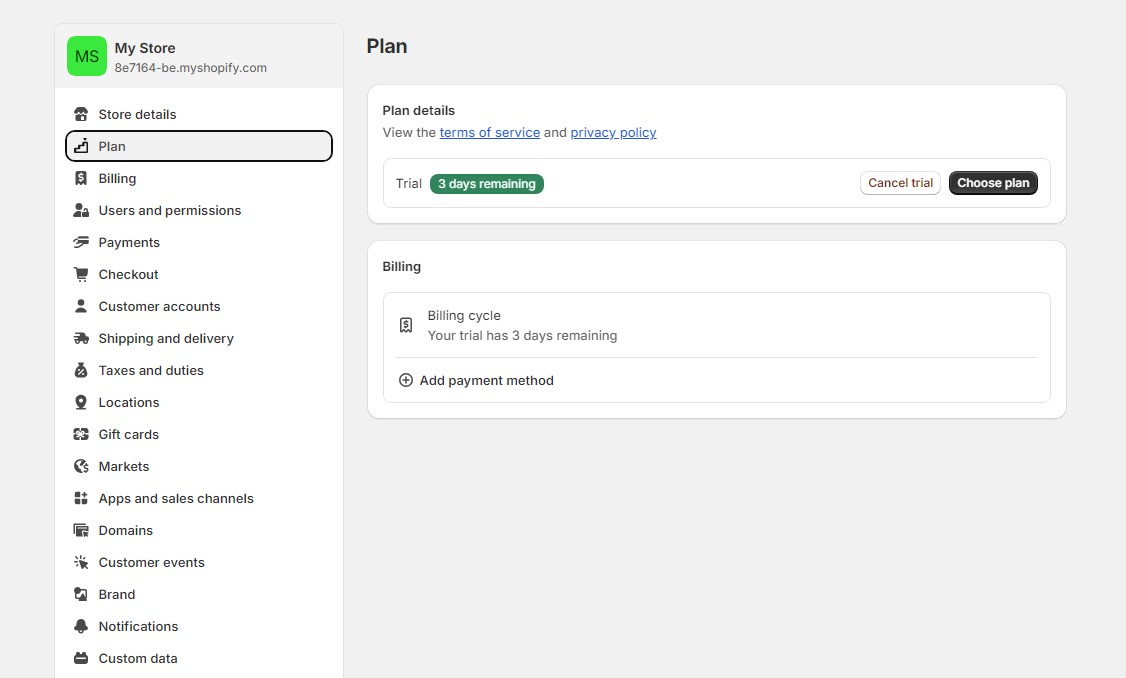The height and width of the screenshot is (678, 1126).
Task: Click the plus circle icon for payment method
Action: [406, 380]
